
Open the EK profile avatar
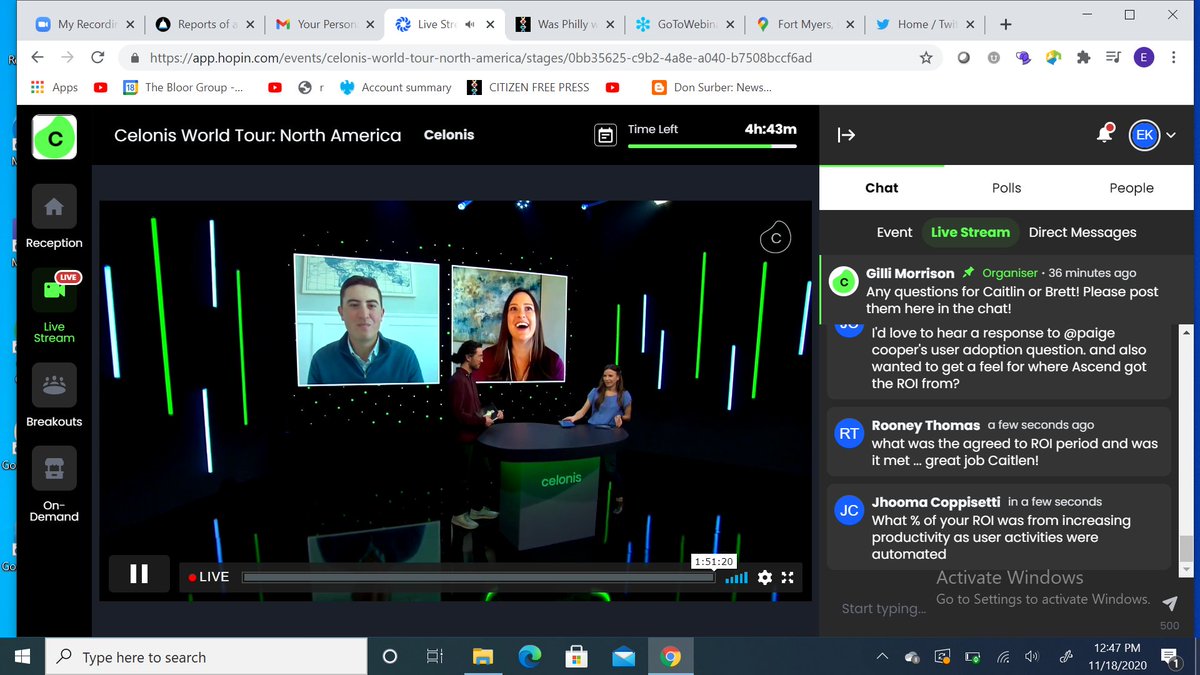click(1144, 135)
